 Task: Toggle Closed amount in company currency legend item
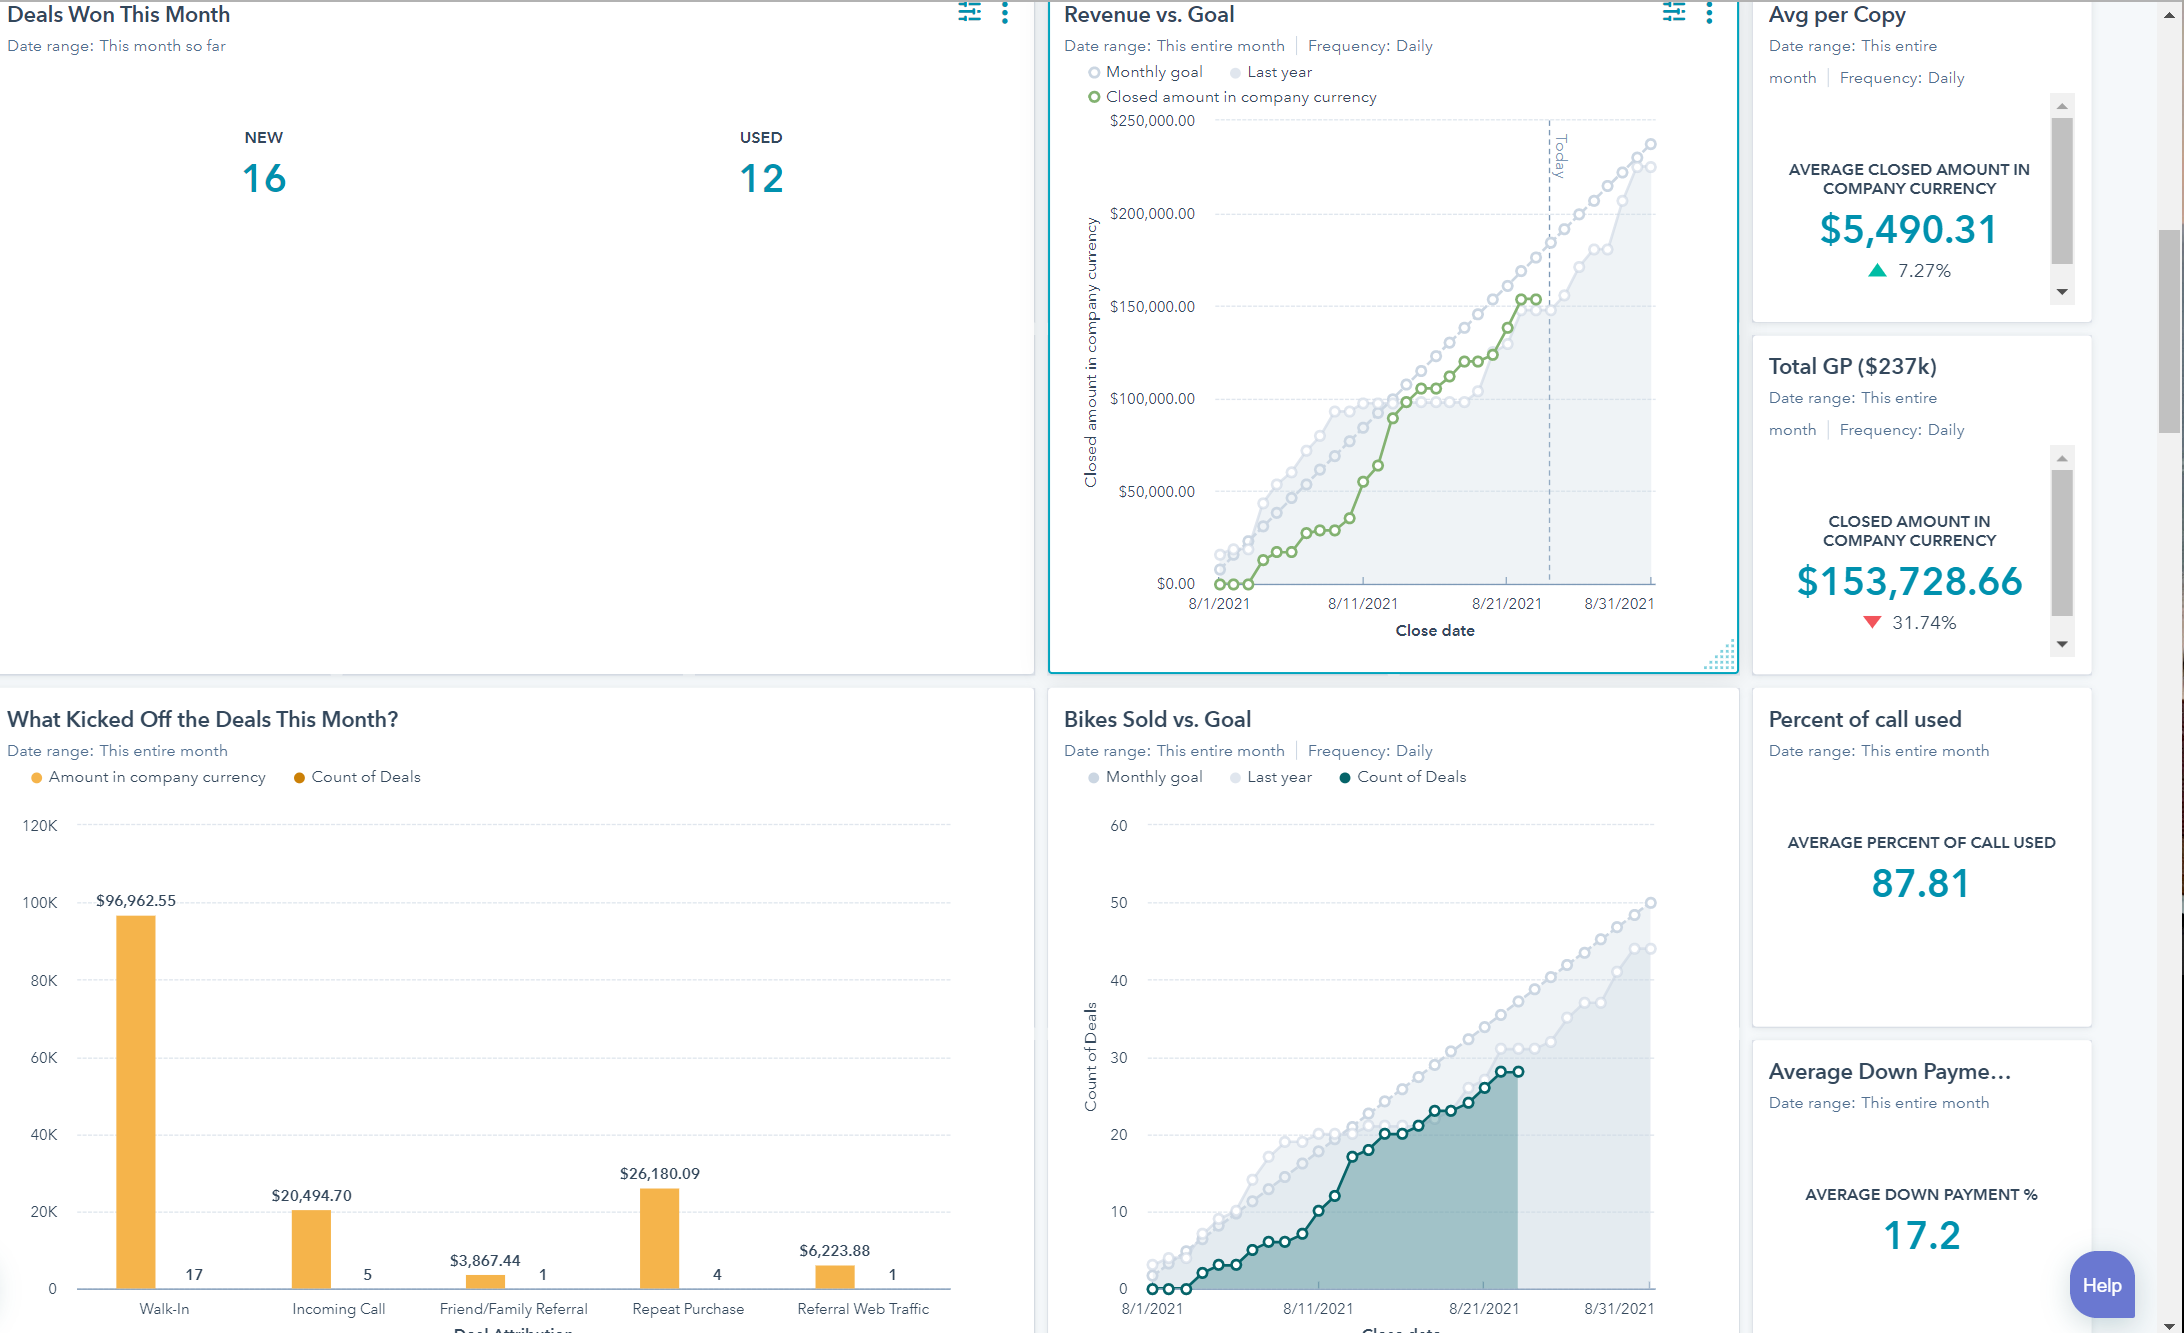1232,97
